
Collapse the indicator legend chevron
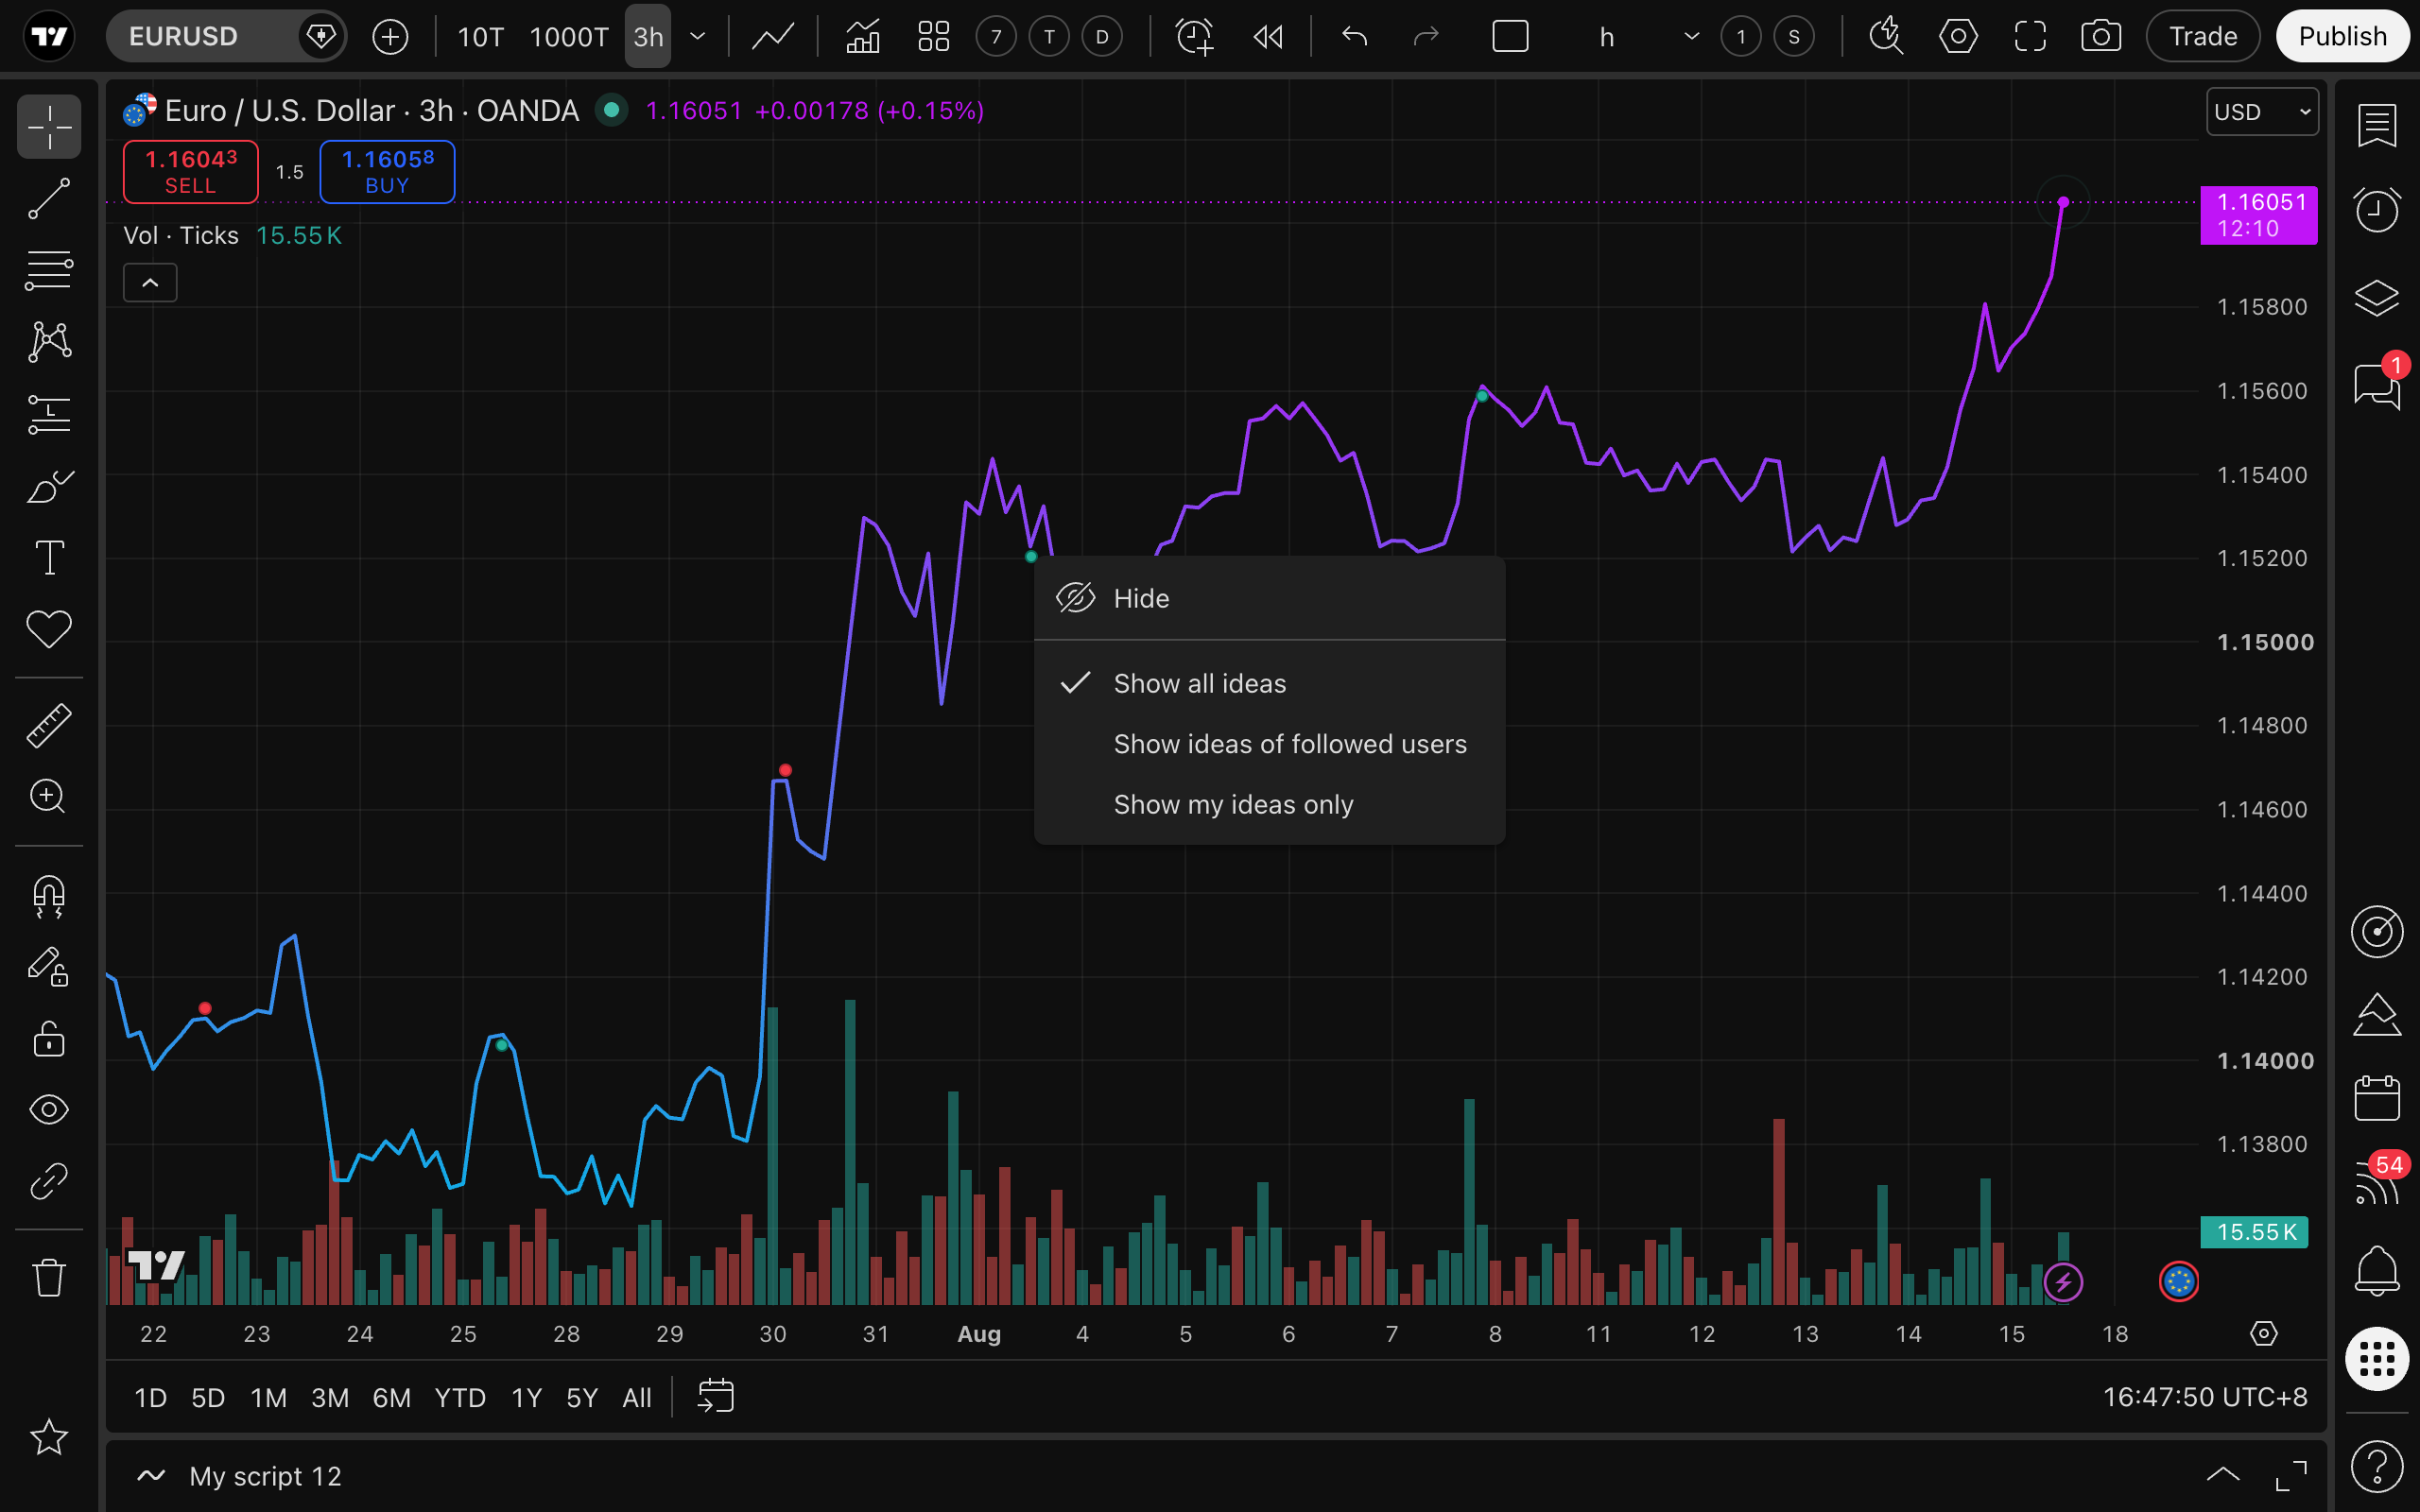pos(150,283)
